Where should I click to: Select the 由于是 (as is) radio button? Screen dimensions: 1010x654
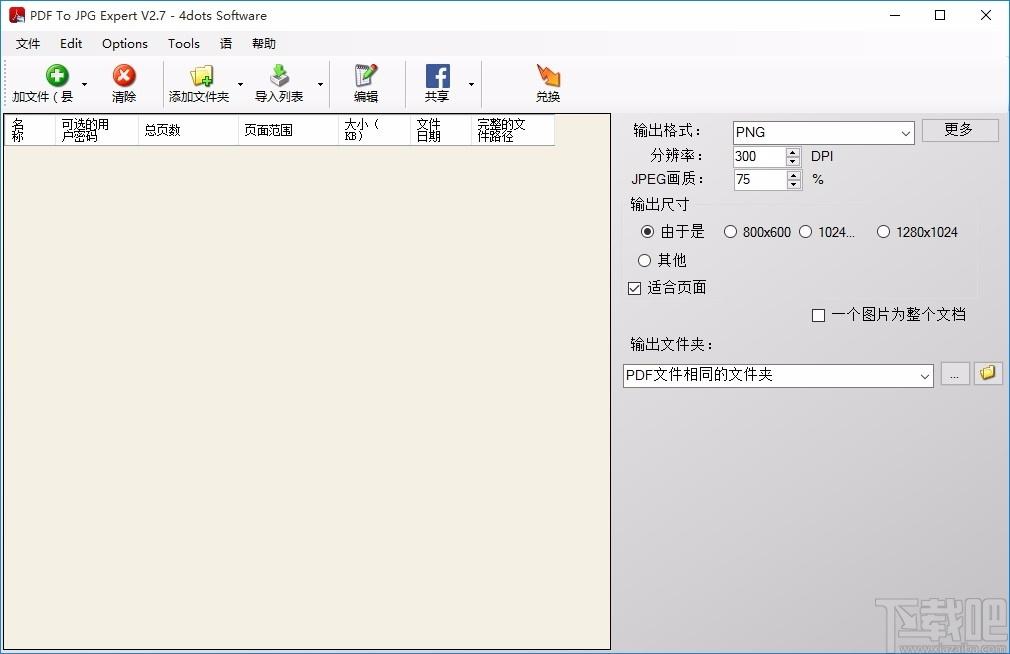pyautogui.click(x=647, y=231)
